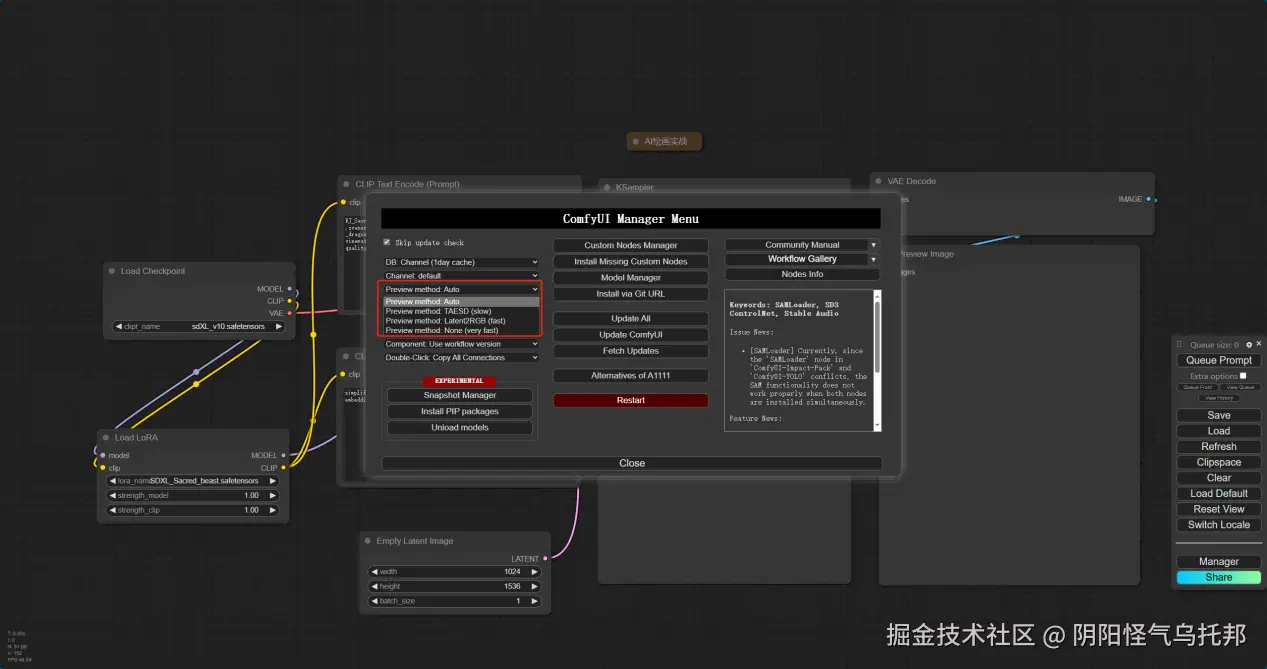Viewport: 1267px width, 669px height.
Task: Click Load LoRA clip input socket
Action: coord(102,467)
